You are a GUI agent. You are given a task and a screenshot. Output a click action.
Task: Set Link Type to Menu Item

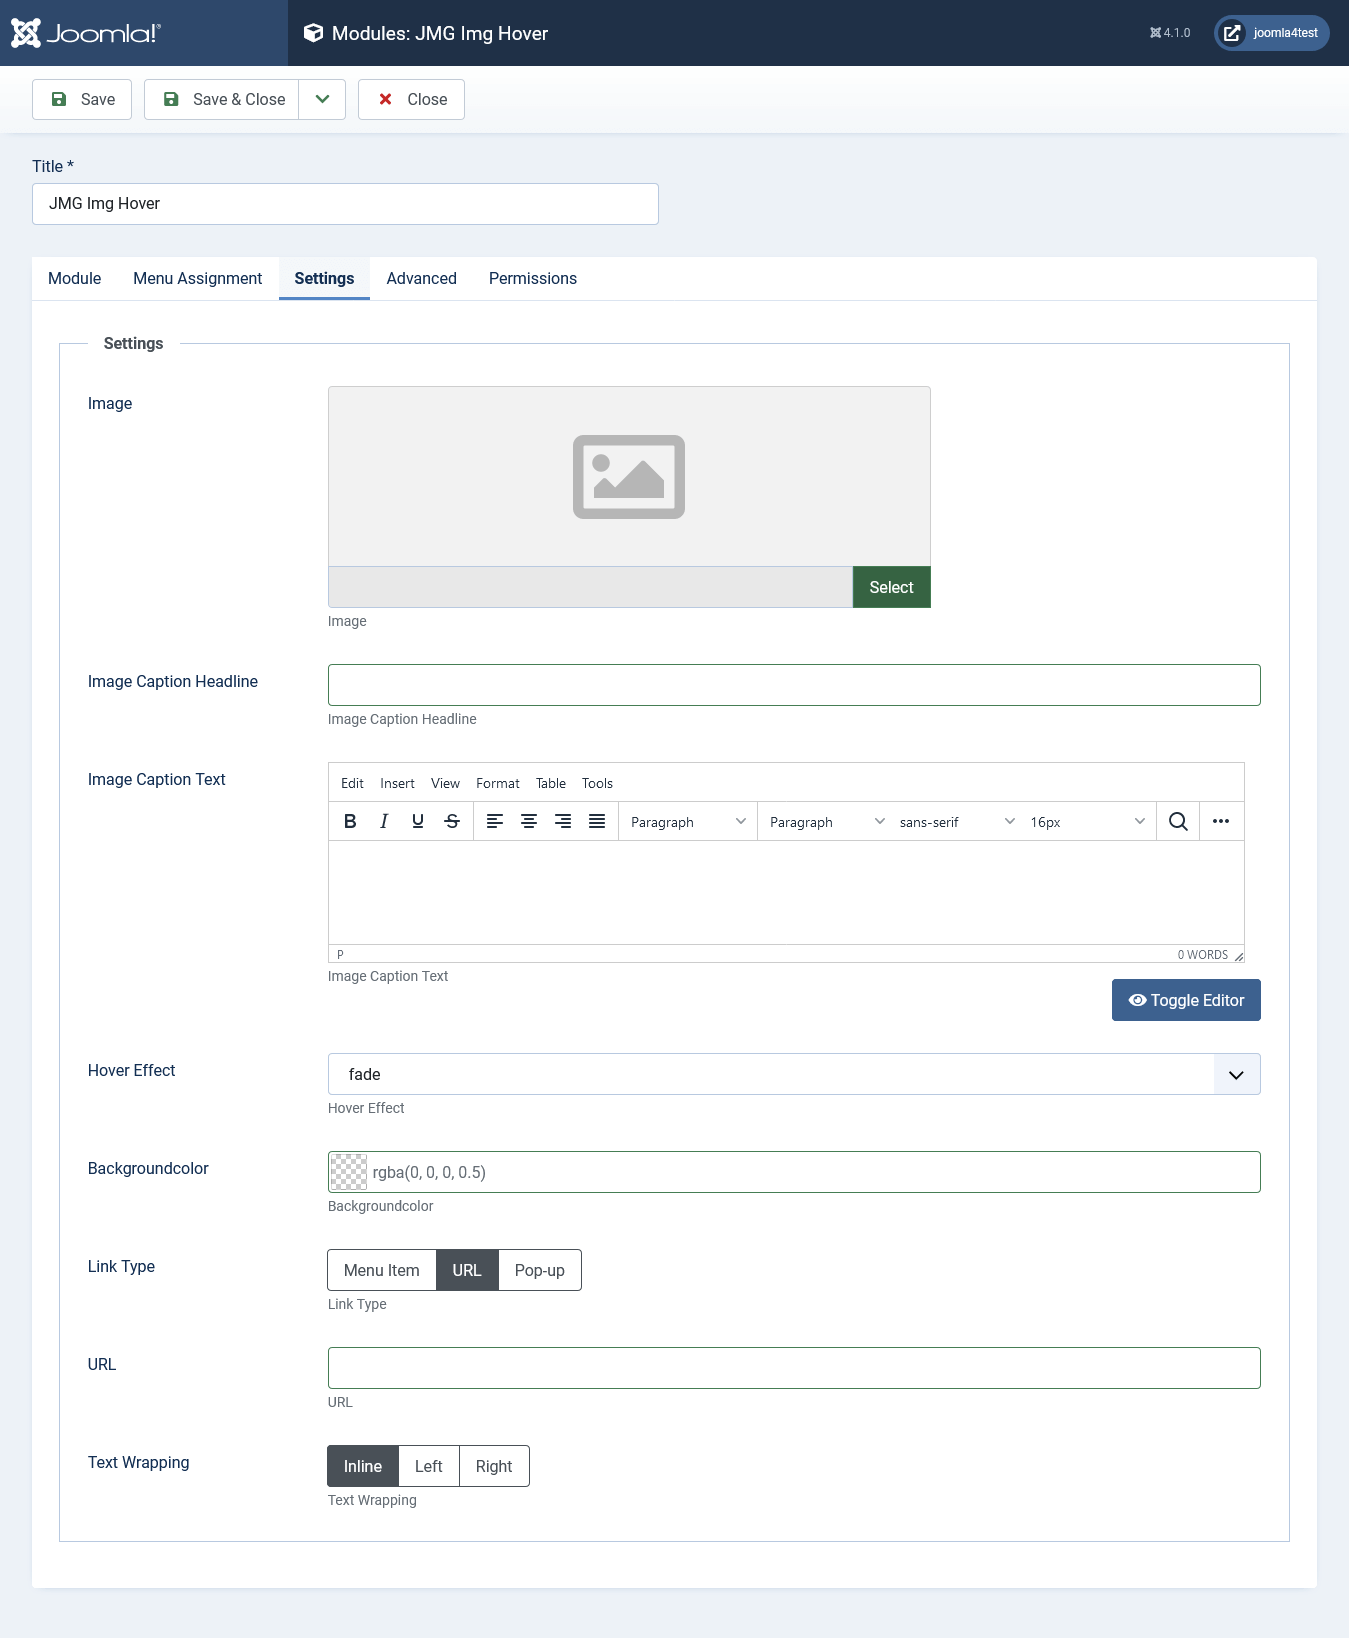pos(382,1270)
